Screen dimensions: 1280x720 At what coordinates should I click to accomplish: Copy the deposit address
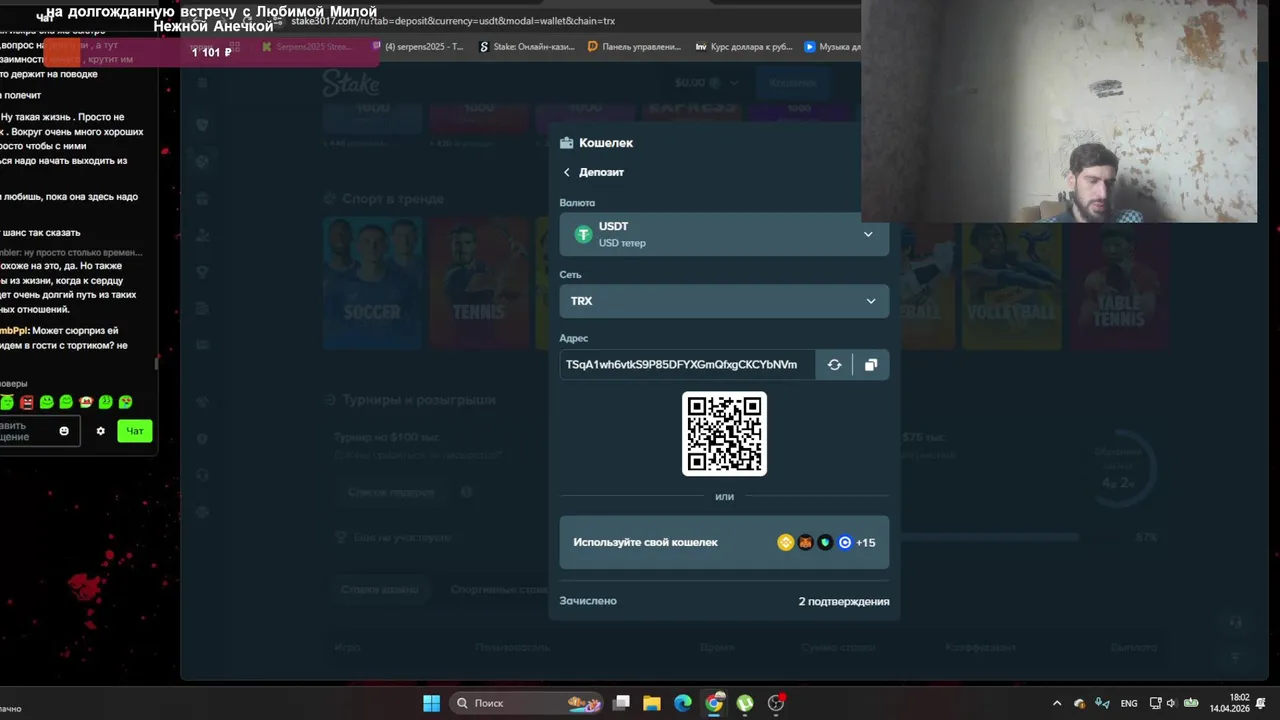871,365
